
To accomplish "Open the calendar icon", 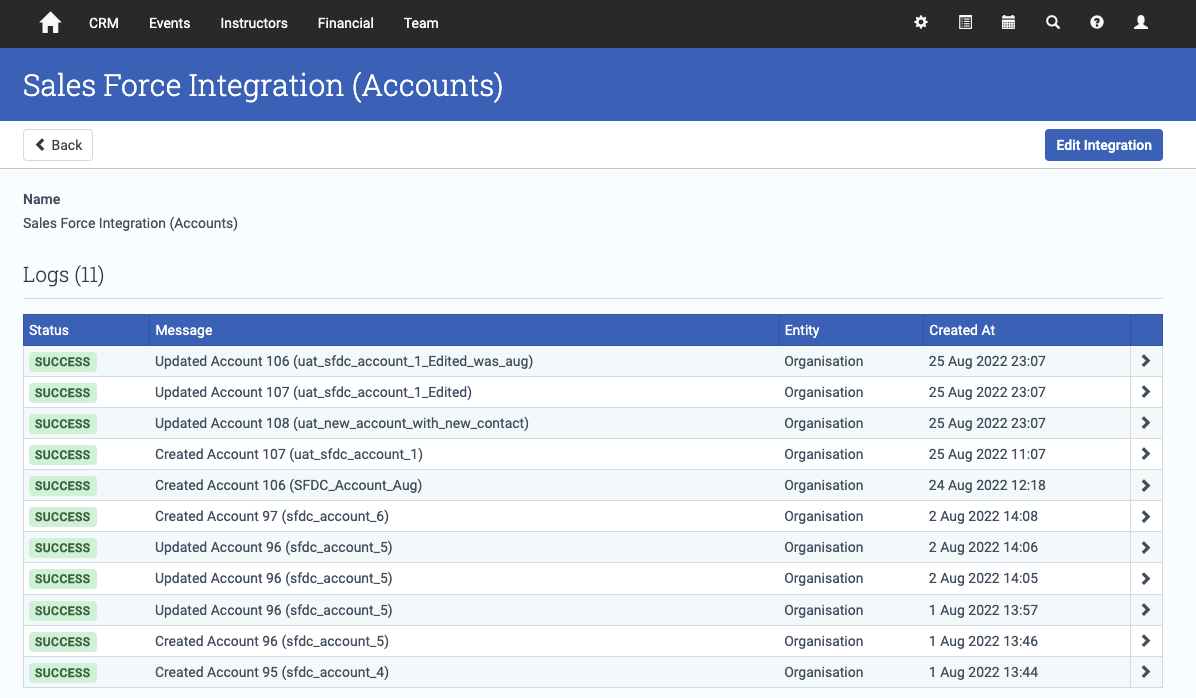I will click(x=1008, y=23).
